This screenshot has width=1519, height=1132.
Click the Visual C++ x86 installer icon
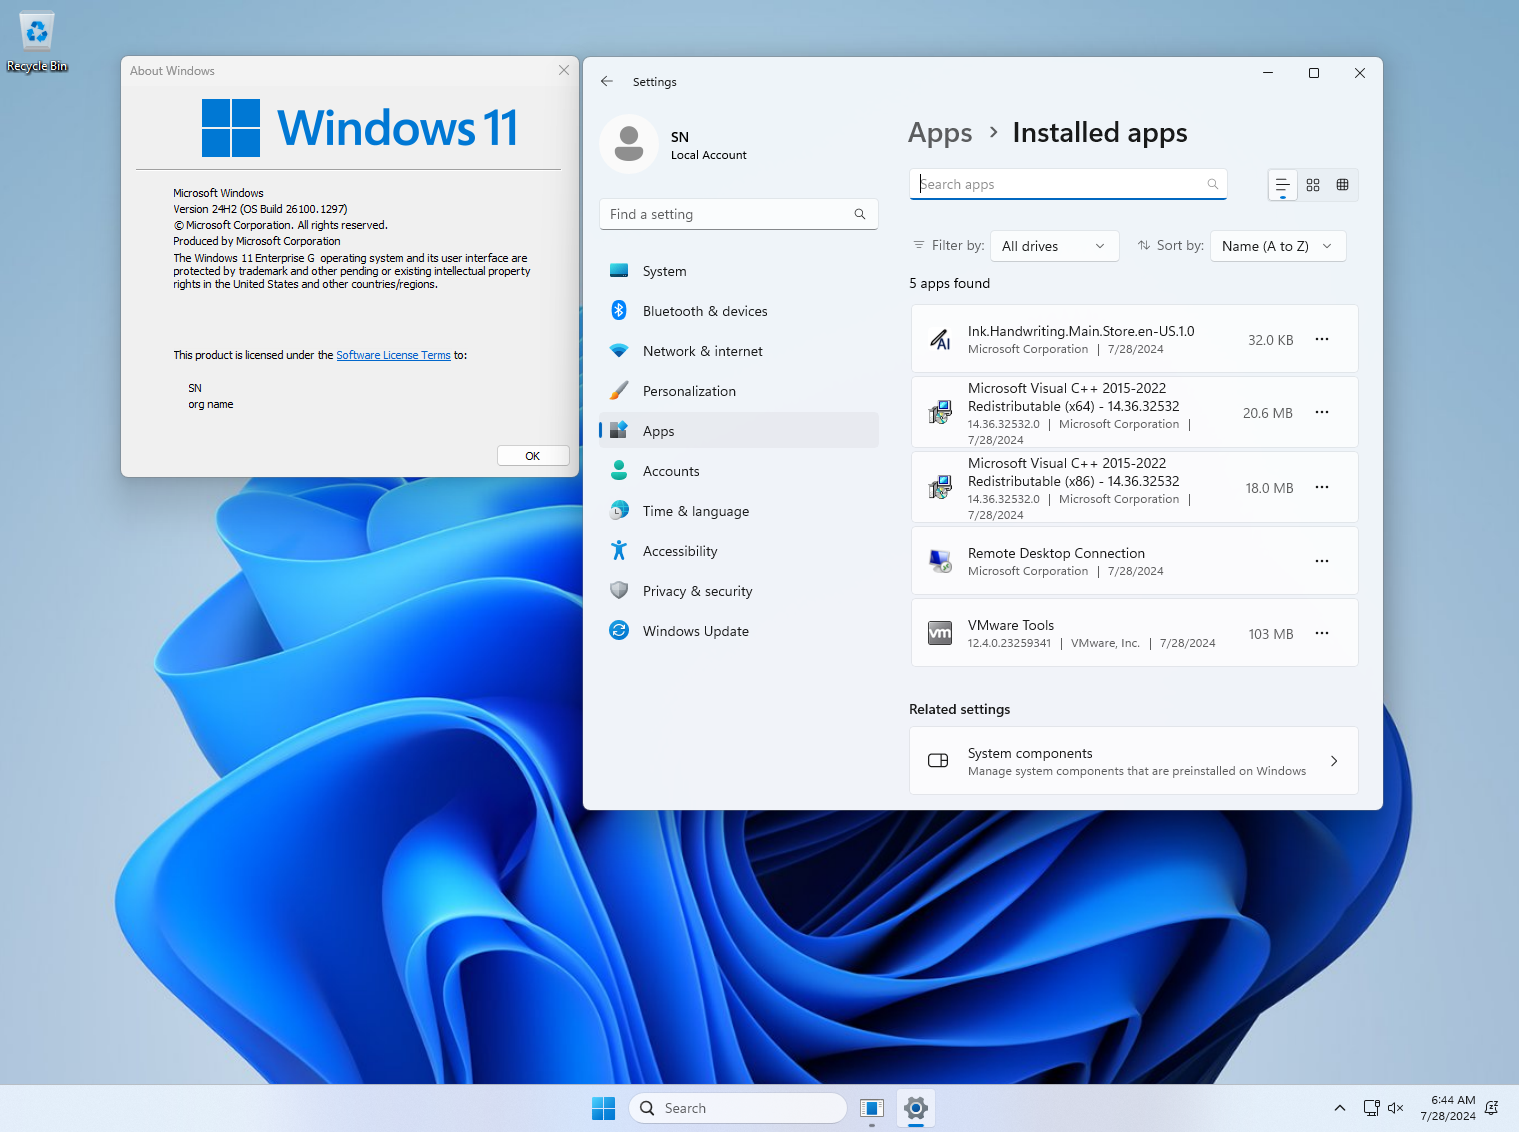[940, 487]
